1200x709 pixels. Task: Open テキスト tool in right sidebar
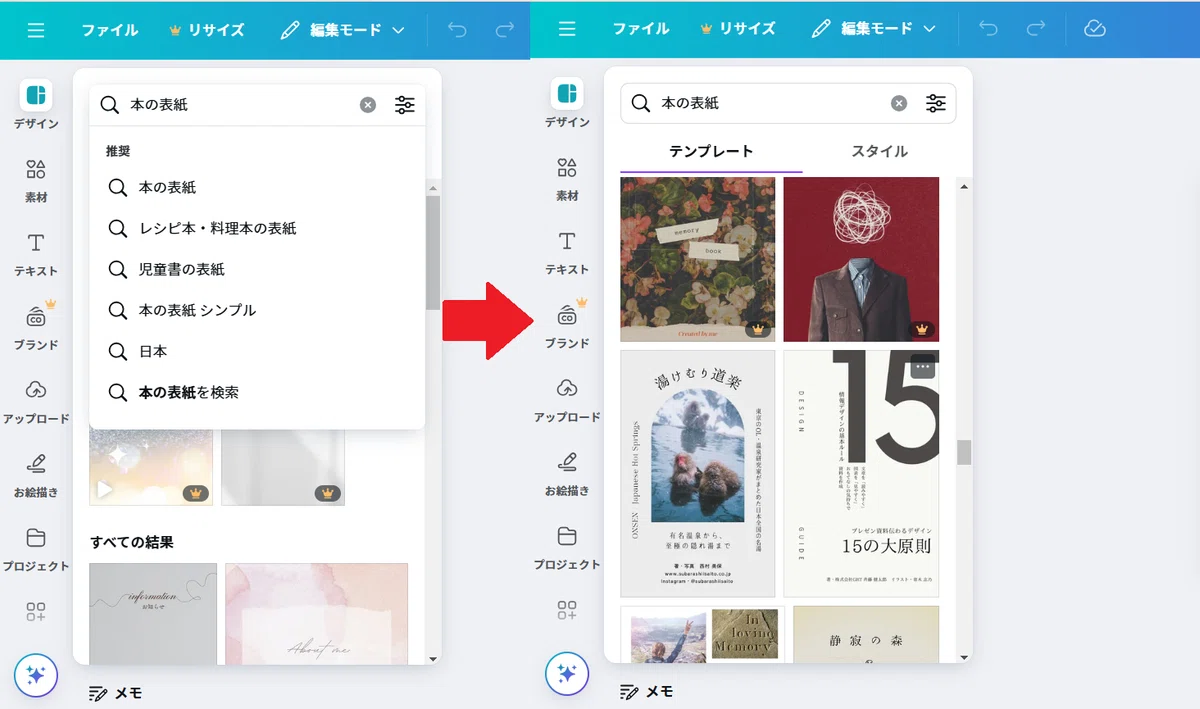coord(567,254)
